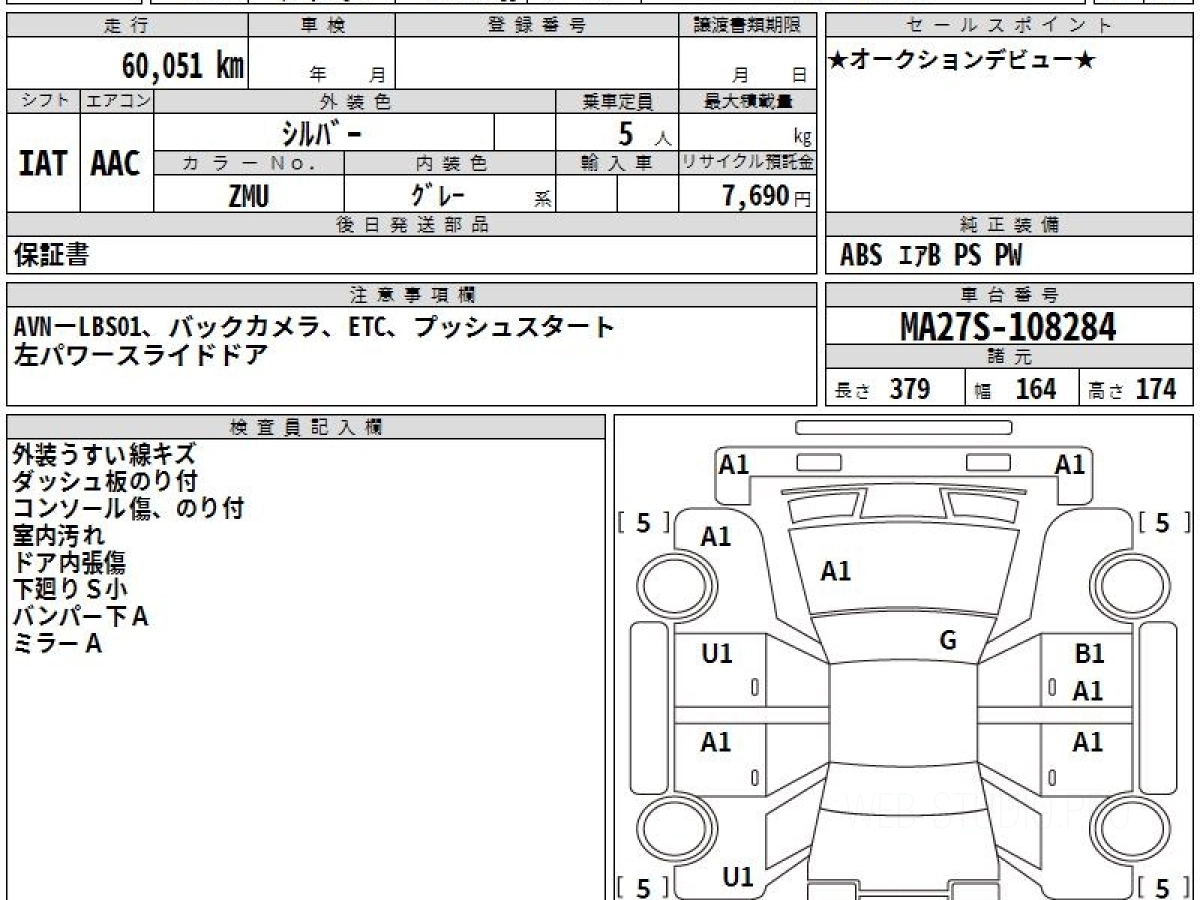This screenshot has width=1200, height=900.
Task: Select the 室内汚れ note
Action: tap(59, 535)
